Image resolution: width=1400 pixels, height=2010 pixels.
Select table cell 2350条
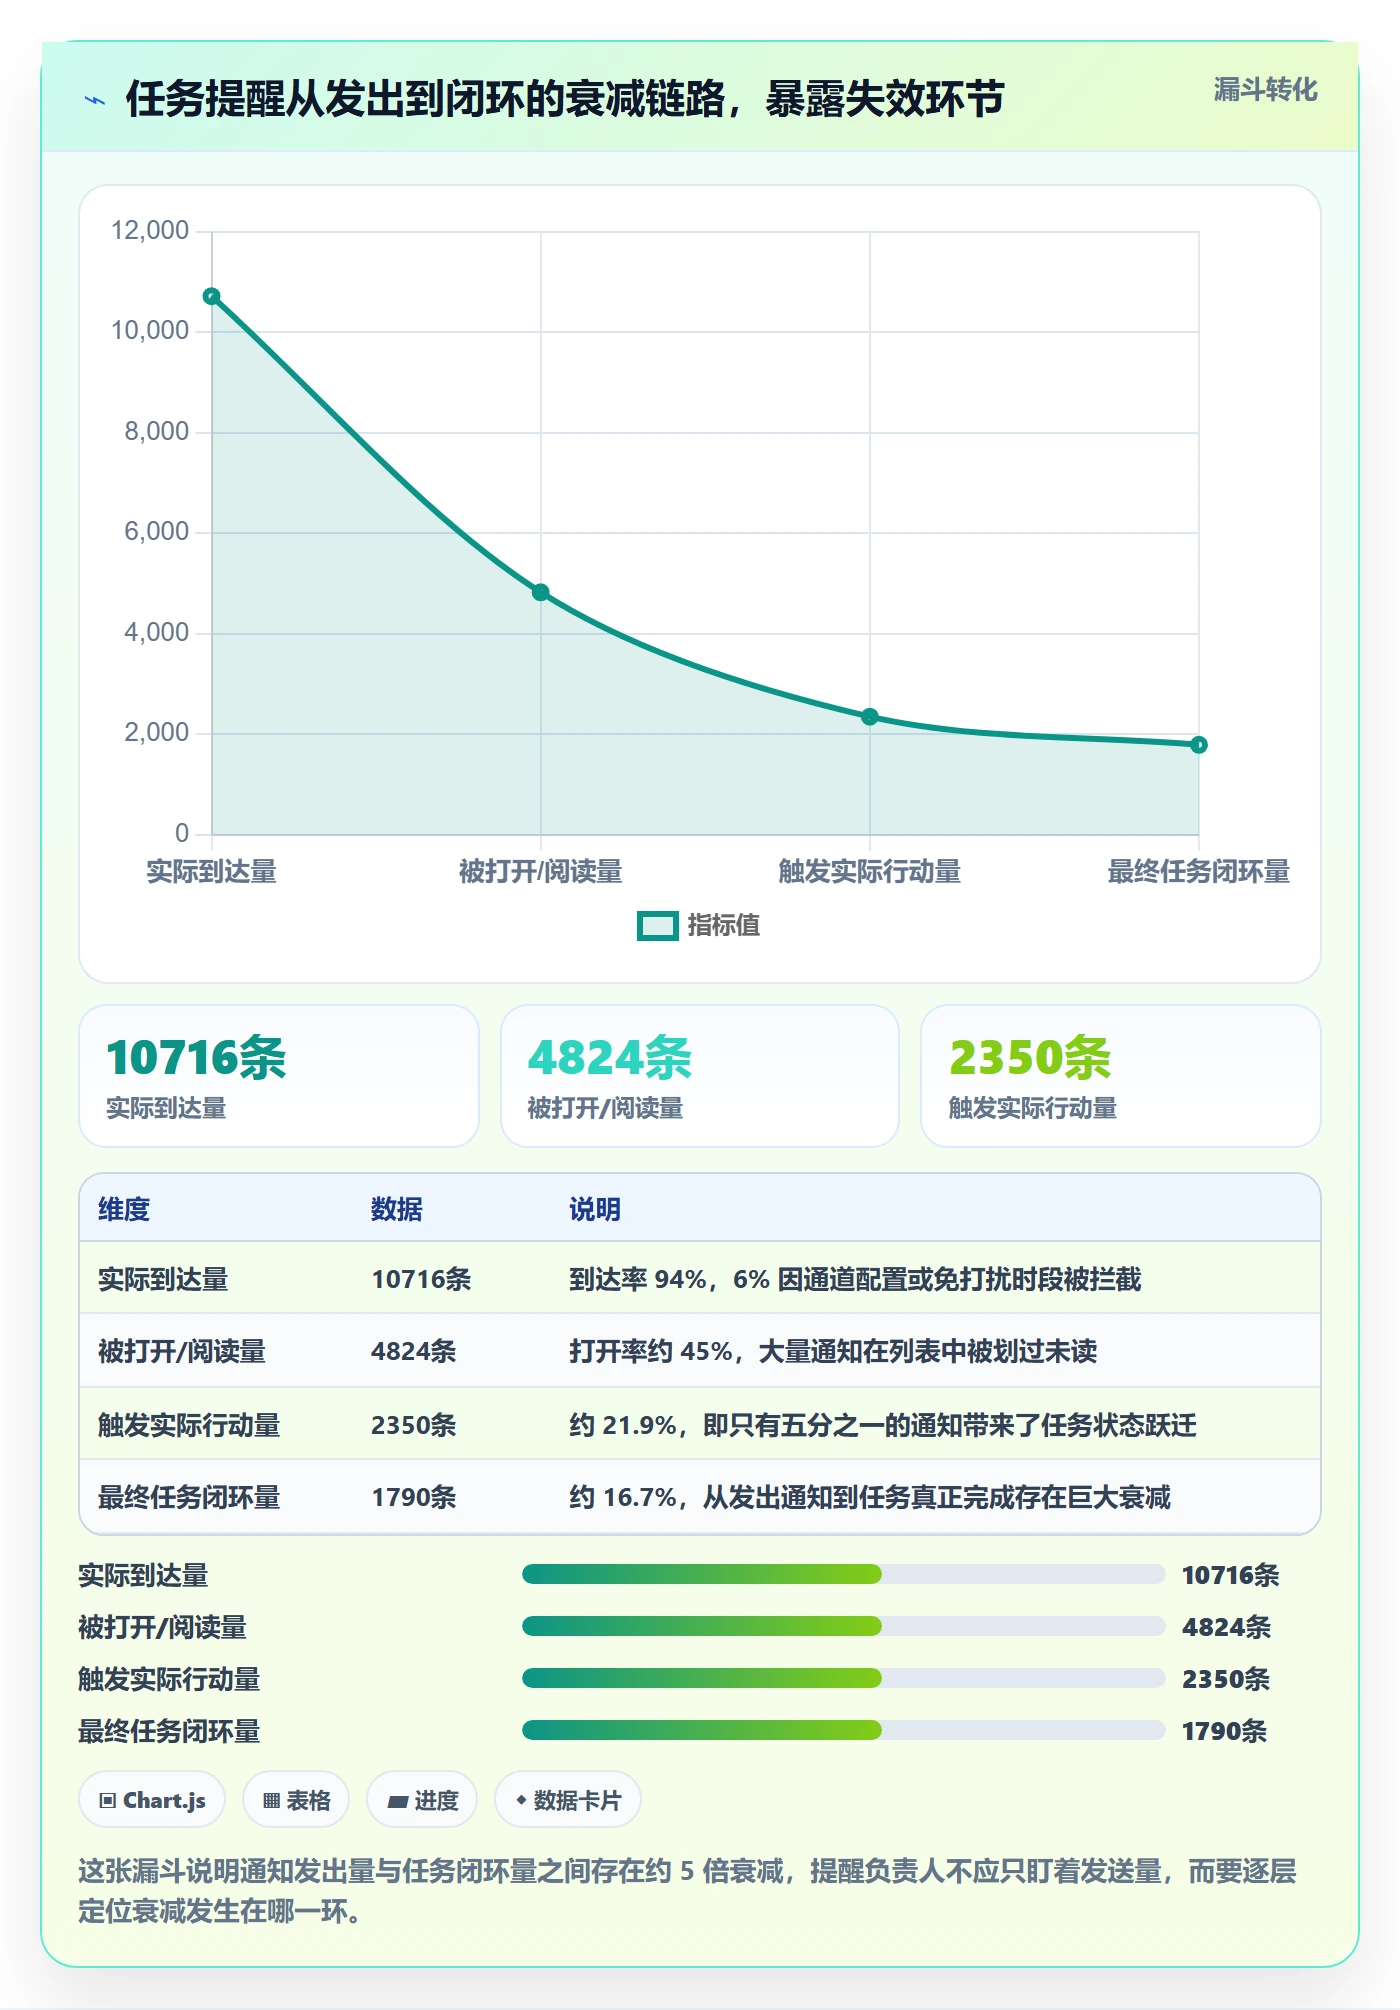[414, 1425]
